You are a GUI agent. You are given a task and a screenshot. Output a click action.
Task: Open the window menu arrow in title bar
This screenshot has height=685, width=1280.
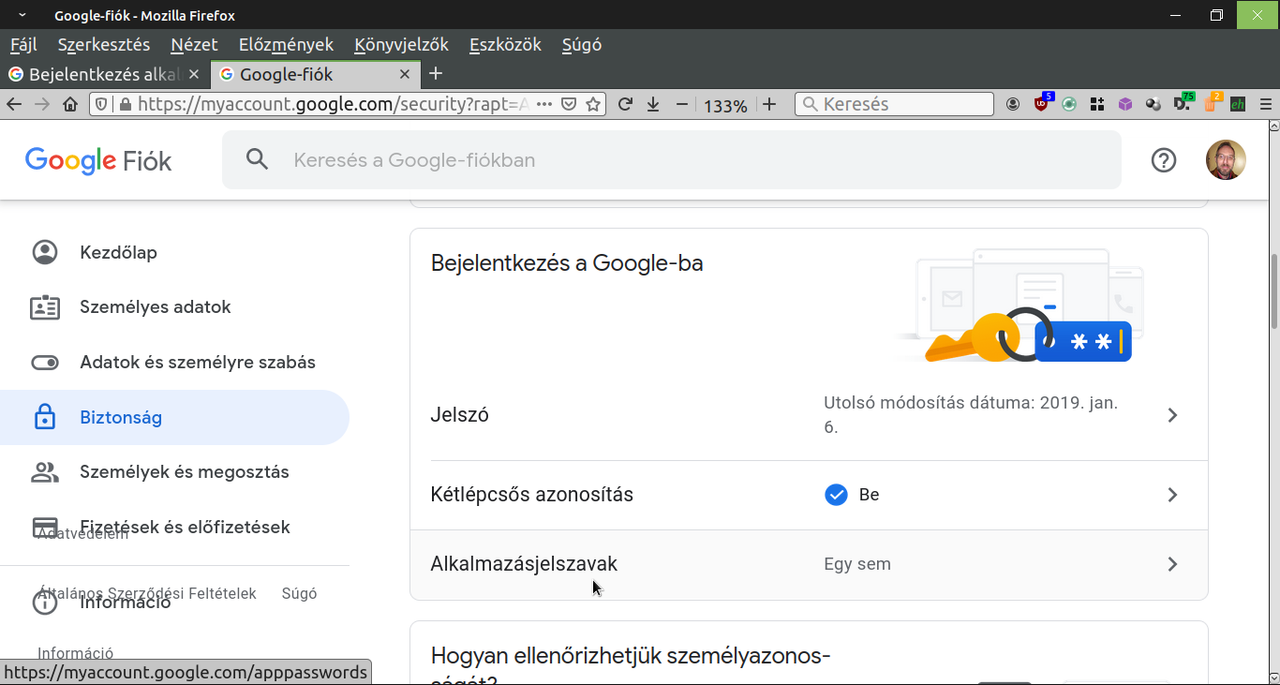22,15
